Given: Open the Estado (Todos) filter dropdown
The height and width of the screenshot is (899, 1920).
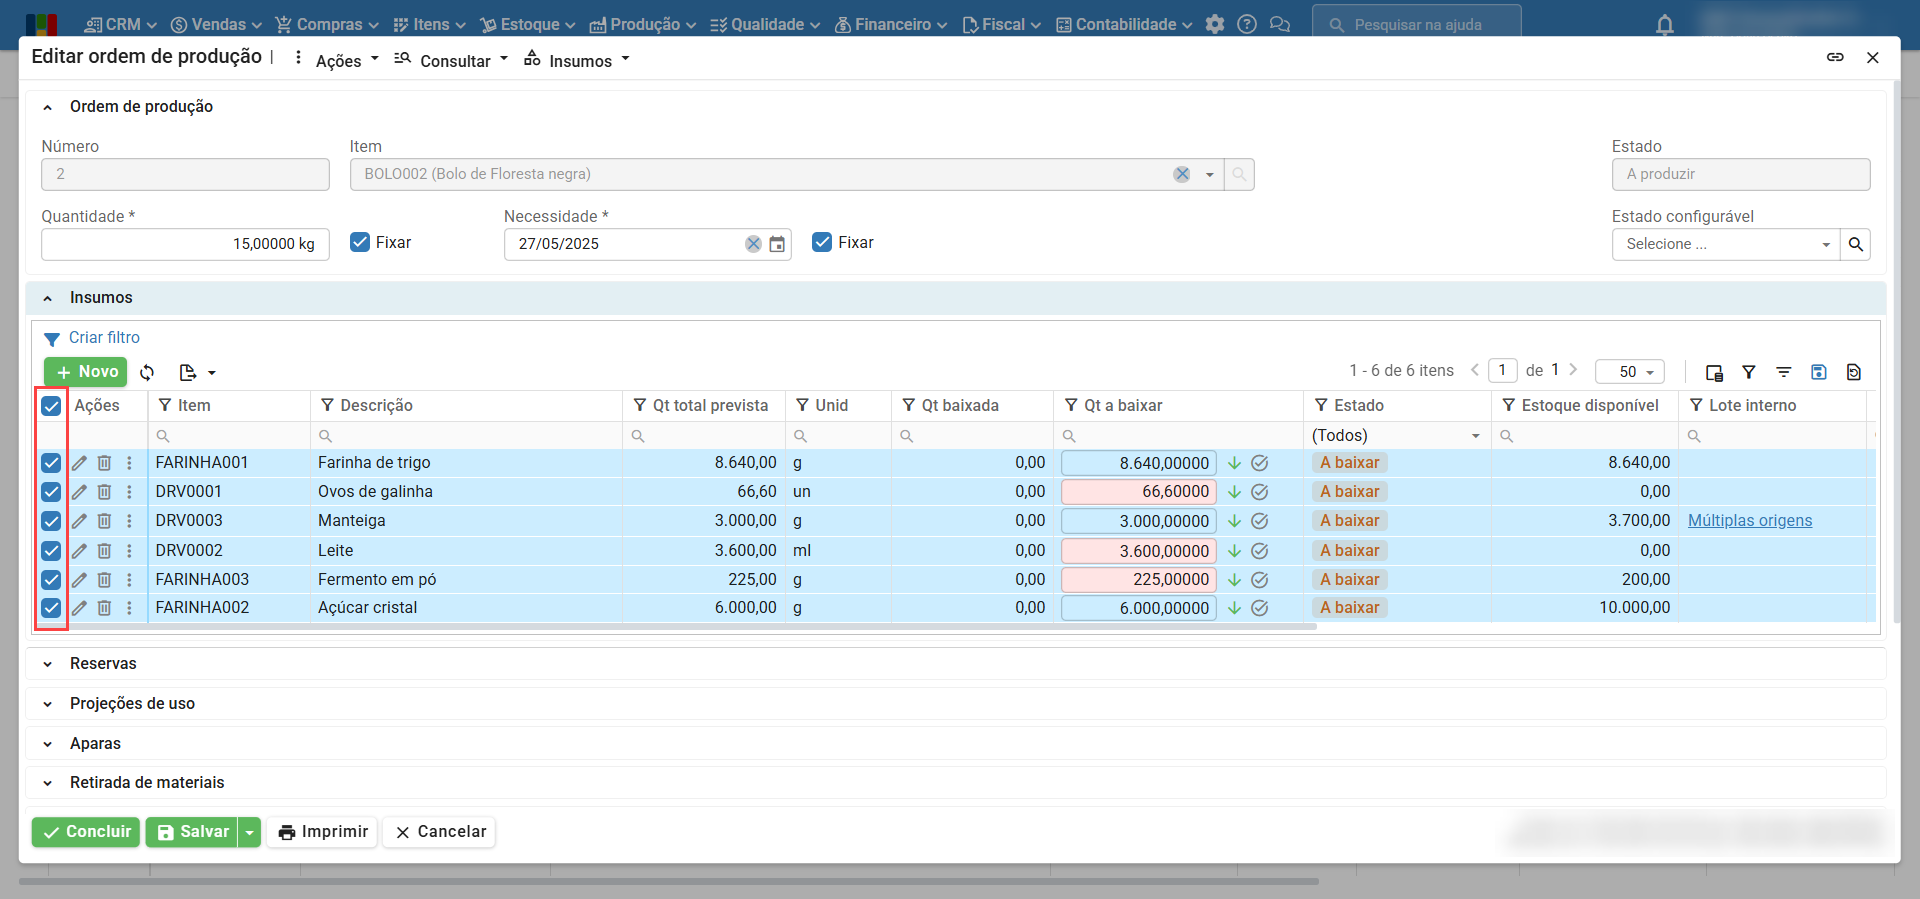Looking at the screenshot, I should [1395, 436].
